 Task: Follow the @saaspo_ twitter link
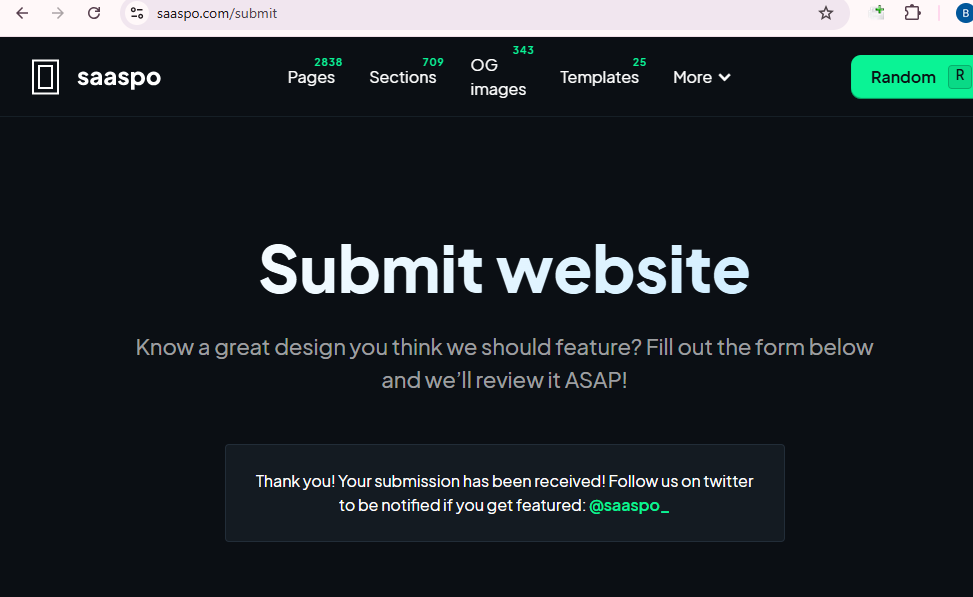pyautogui.click(x=629, y=505)
